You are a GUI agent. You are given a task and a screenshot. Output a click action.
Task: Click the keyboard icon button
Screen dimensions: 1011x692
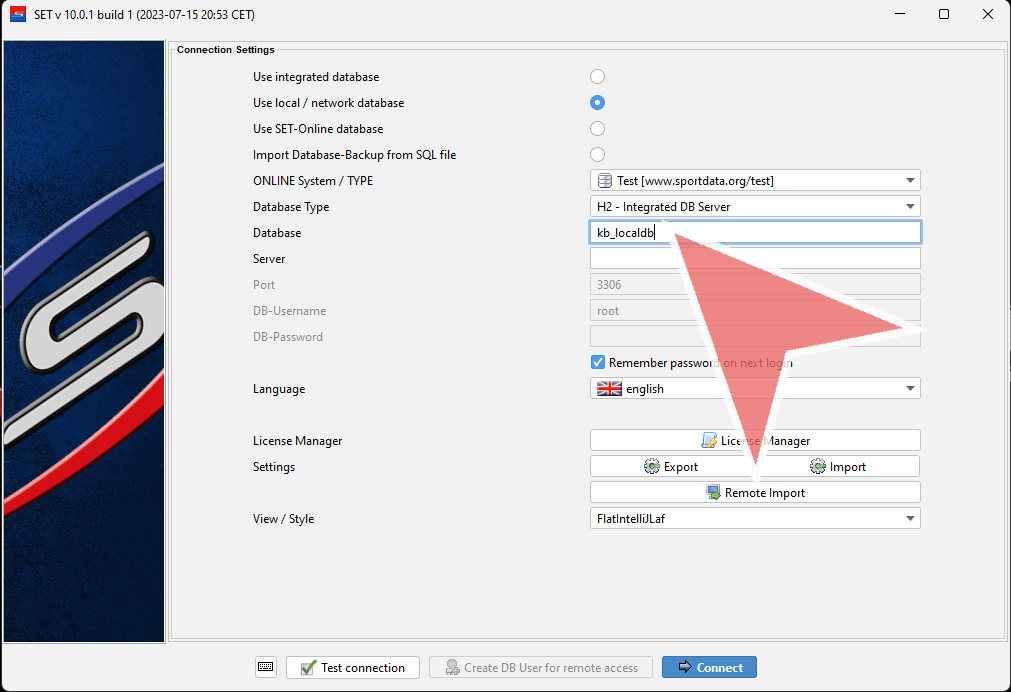pos(265,667)
